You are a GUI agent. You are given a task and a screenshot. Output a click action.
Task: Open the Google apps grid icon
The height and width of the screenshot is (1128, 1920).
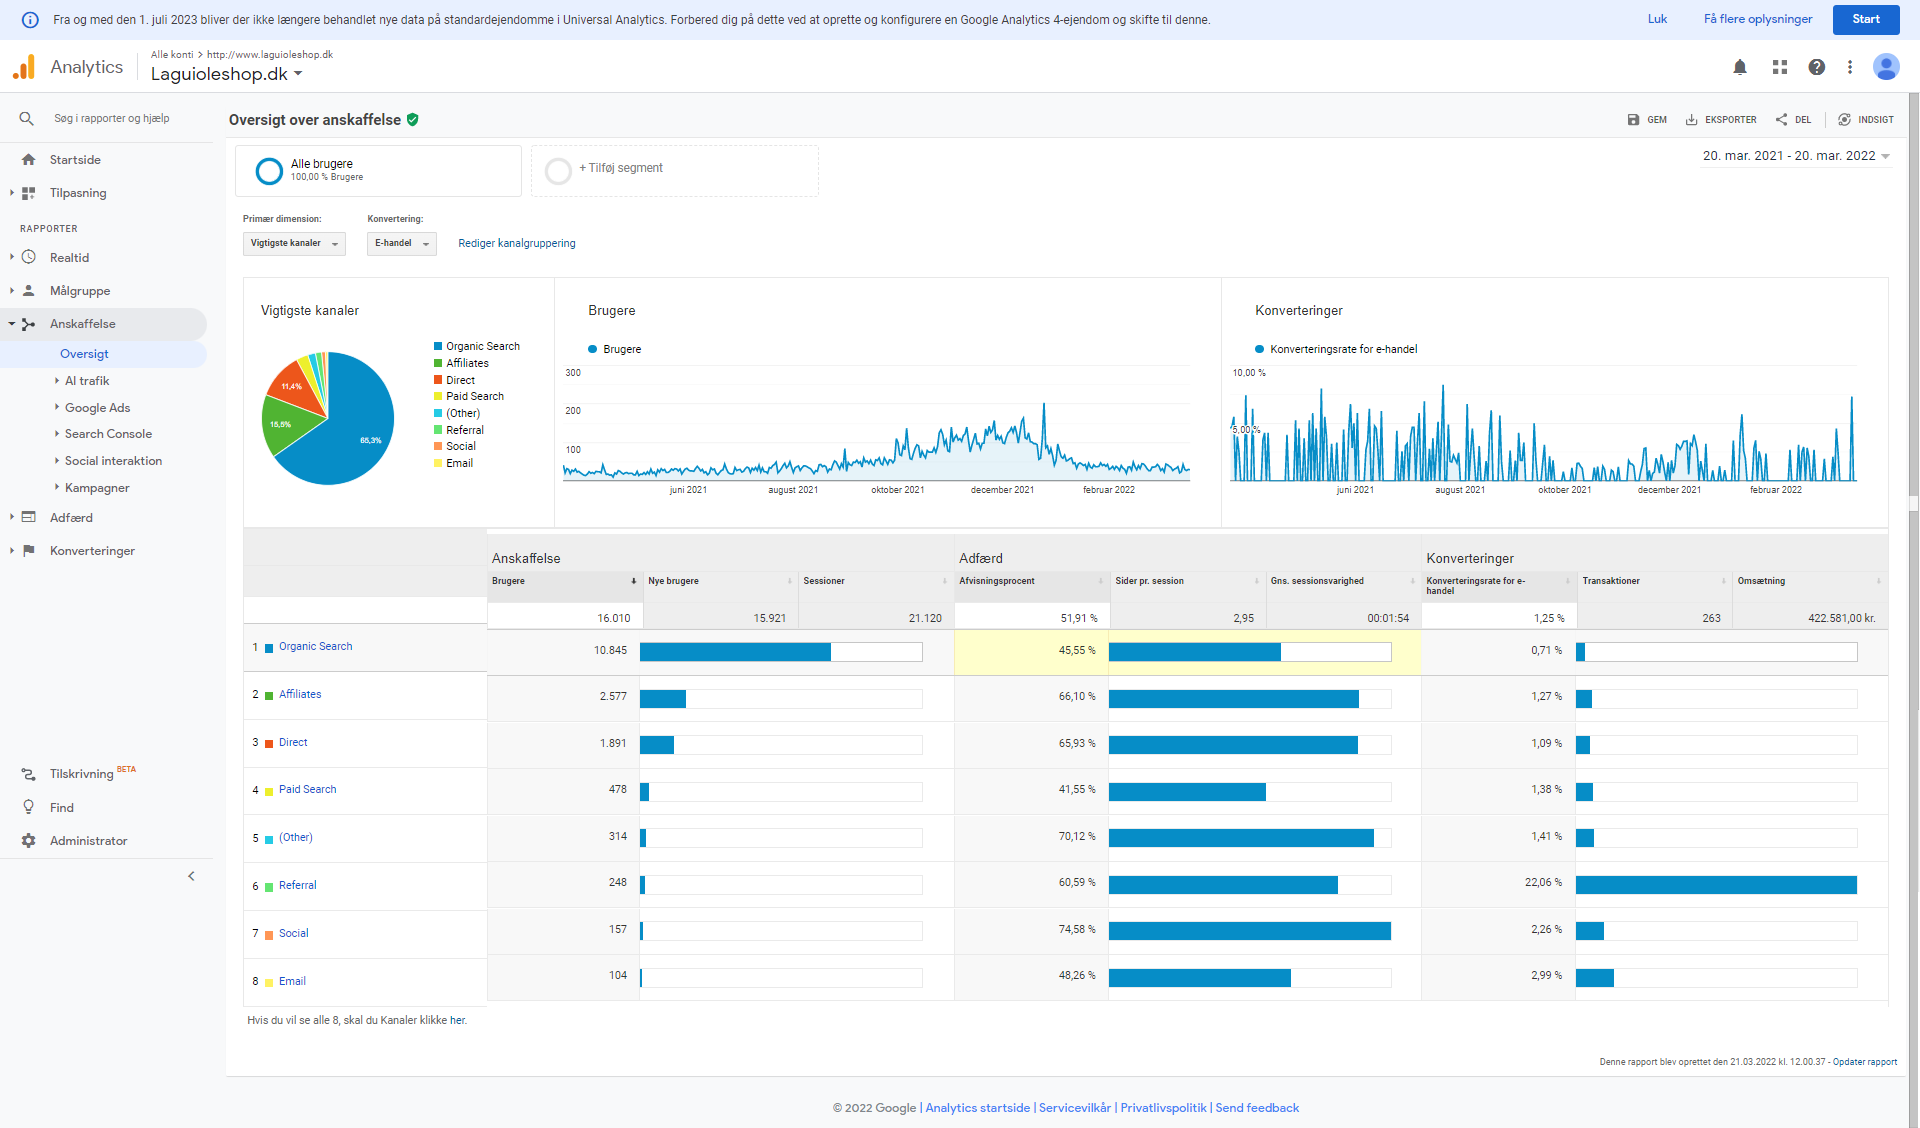[x=1780, y=67]
